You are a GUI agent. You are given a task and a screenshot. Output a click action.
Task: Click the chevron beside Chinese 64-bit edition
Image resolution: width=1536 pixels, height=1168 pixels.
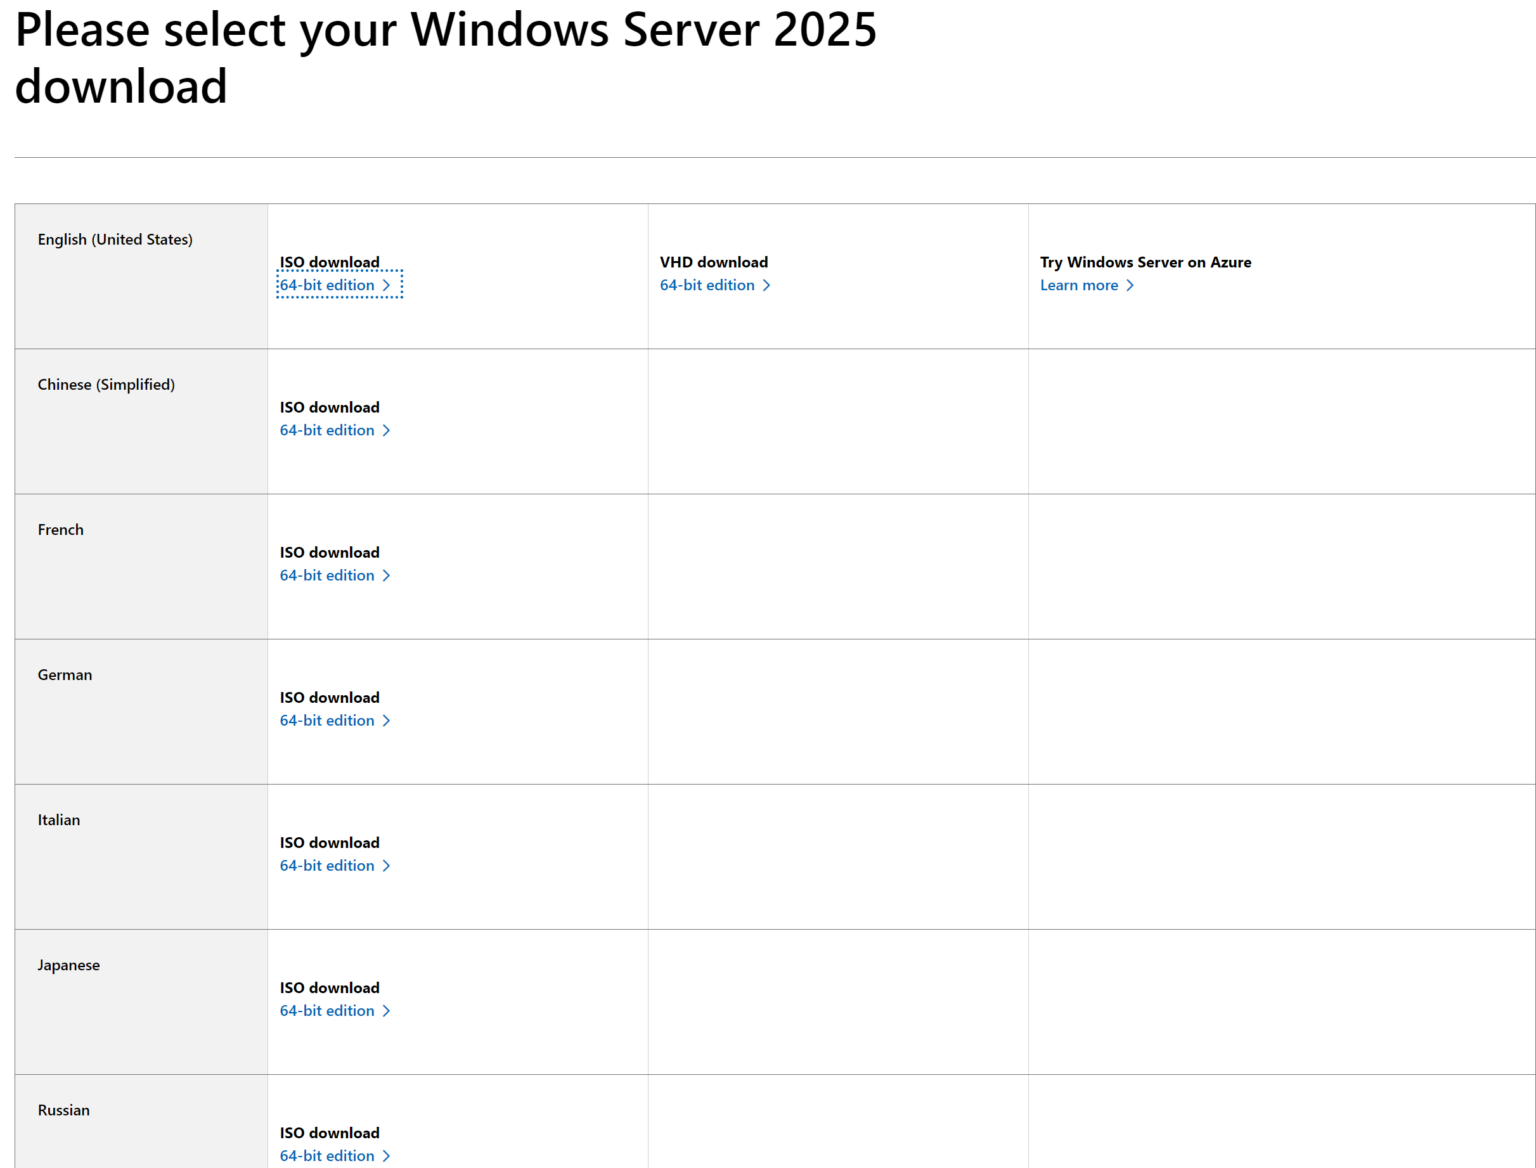click(387, 430)
